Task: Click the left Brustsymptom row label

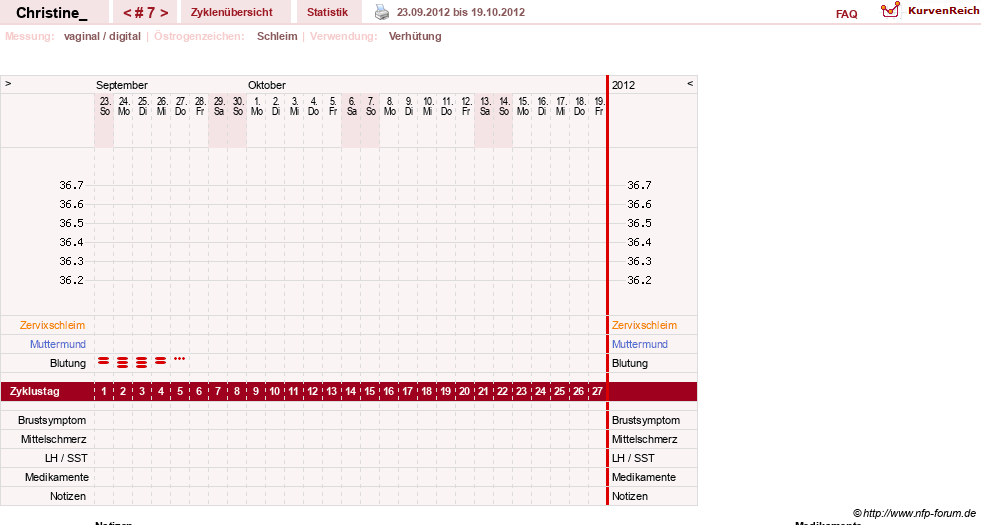Action: (x=52, y=421)
